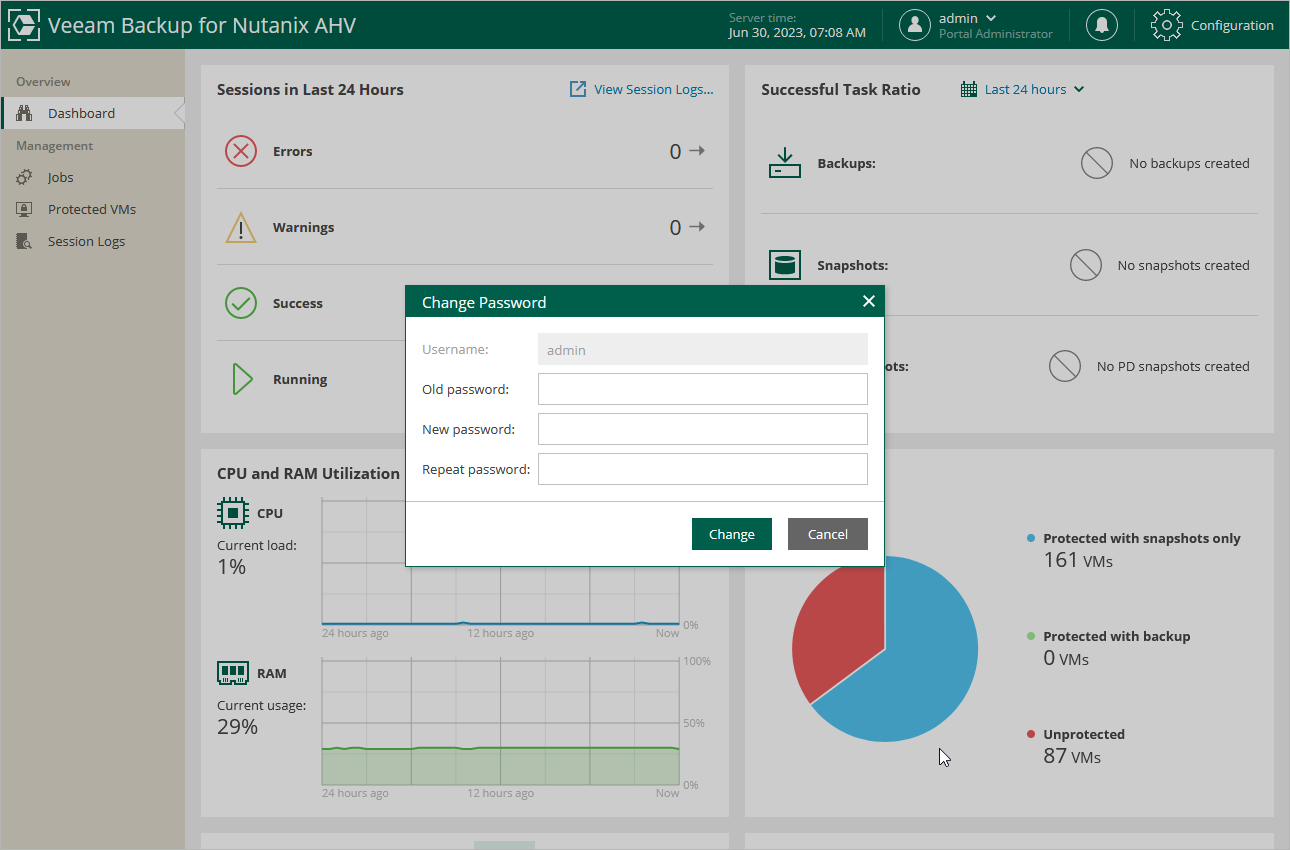Click the View Session Logs external link icon
Screen dimensions: 1290x850
pyautogui.click(x=578, y=89)
